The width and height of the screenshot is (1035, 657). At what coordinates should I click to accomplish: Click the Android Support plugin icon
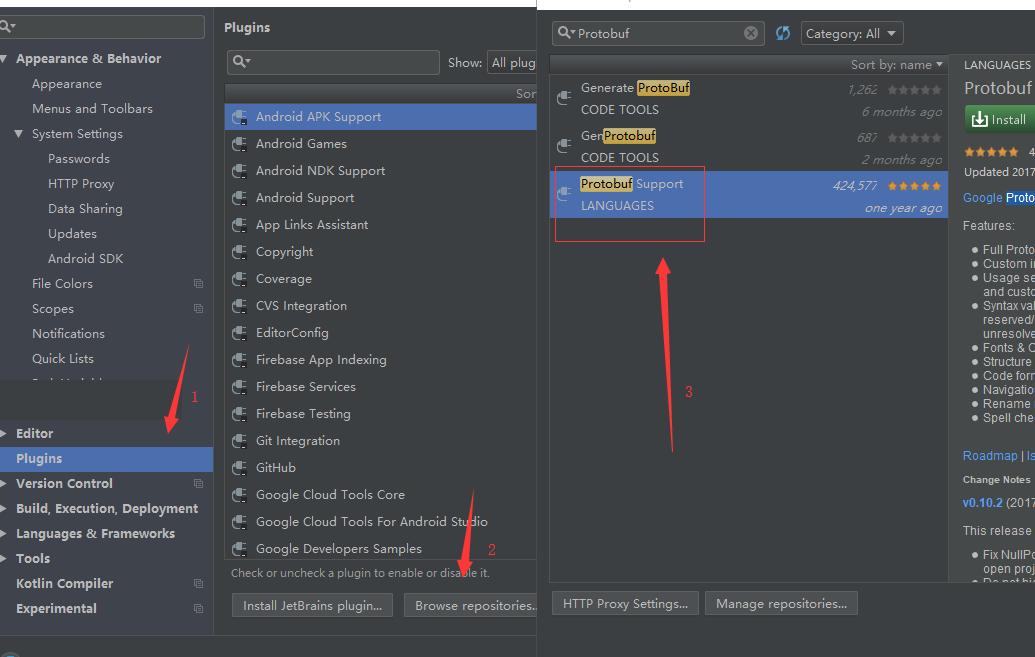(240, 198)
